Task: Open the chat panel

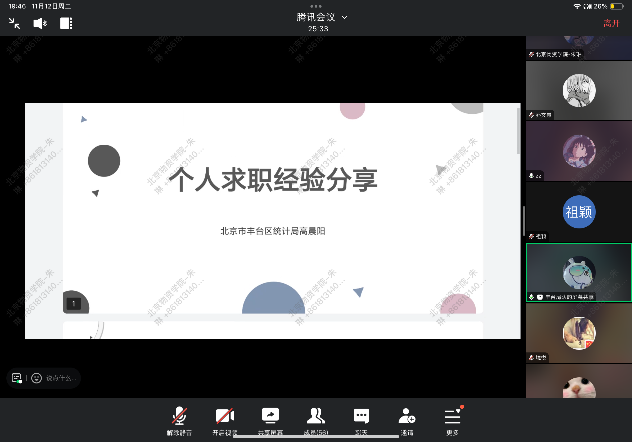Action: [362, 418]
